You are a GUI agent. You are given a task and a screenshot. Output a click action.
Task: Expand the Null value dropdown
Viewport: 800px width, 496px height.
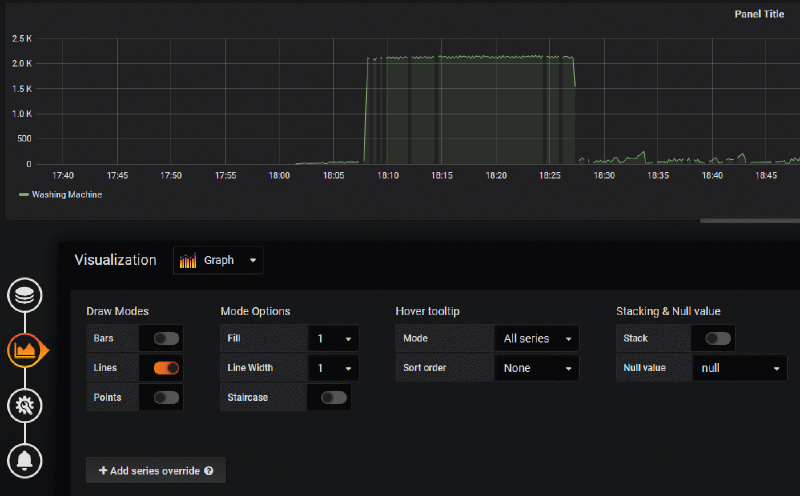coord(739,368)
